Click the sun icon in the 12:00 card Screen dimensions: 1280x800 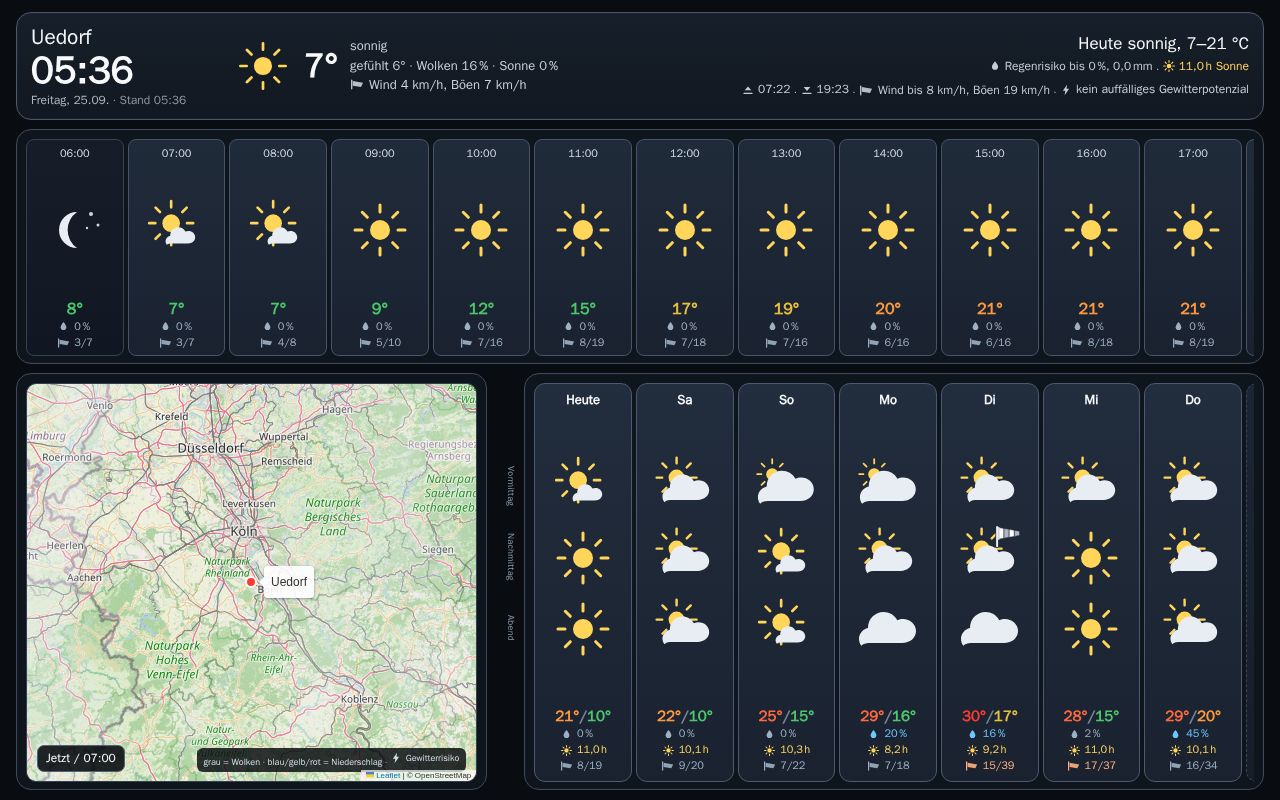pyautogui.click(x=685, y=230)
